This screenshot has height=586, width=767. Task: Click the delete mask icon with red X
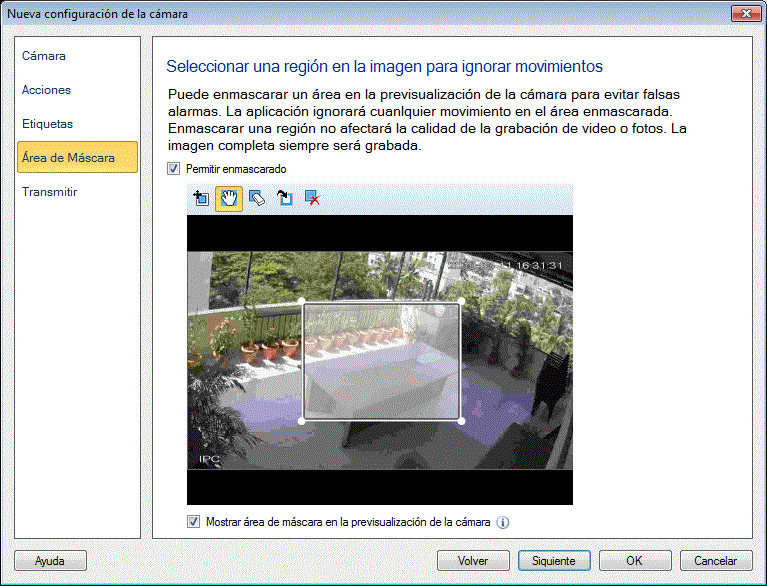[x=312, y=198]
